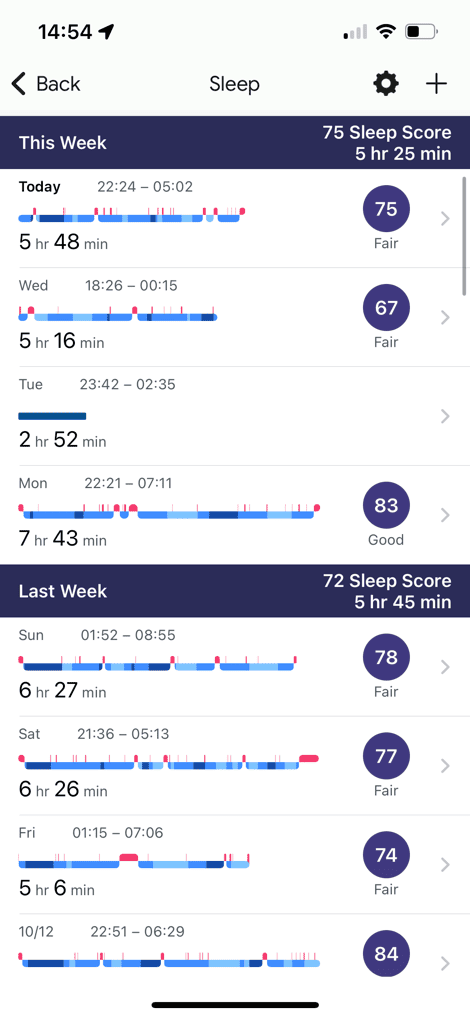Tap Tuesday's solid blue sleep bar

coord(52,416)
